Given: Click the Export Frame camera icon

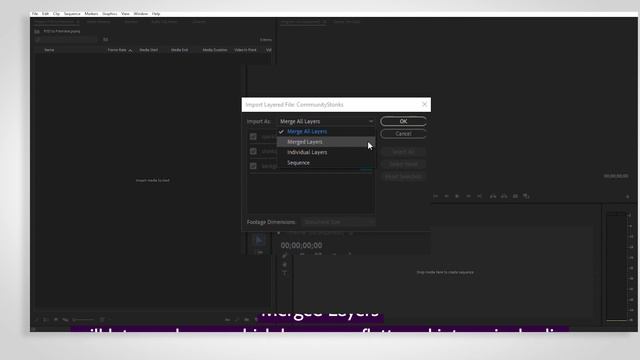Looking at the screenshot, I should tap(515, 196).
